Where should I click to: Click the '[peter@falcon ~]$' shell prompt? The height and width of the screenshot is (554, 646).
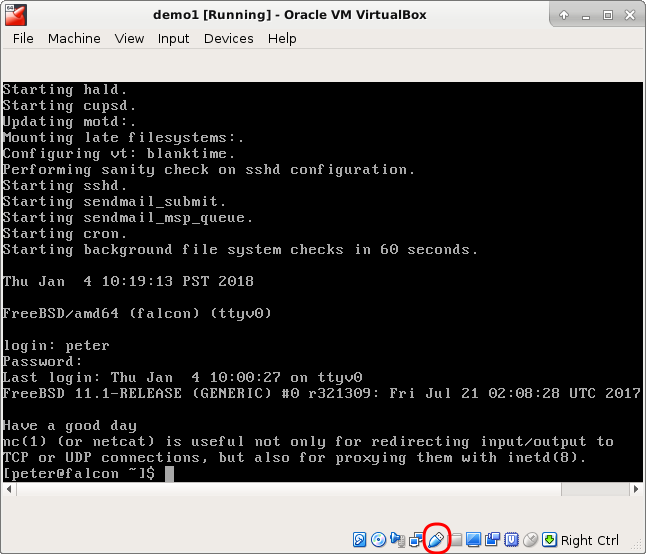(79, 473)
